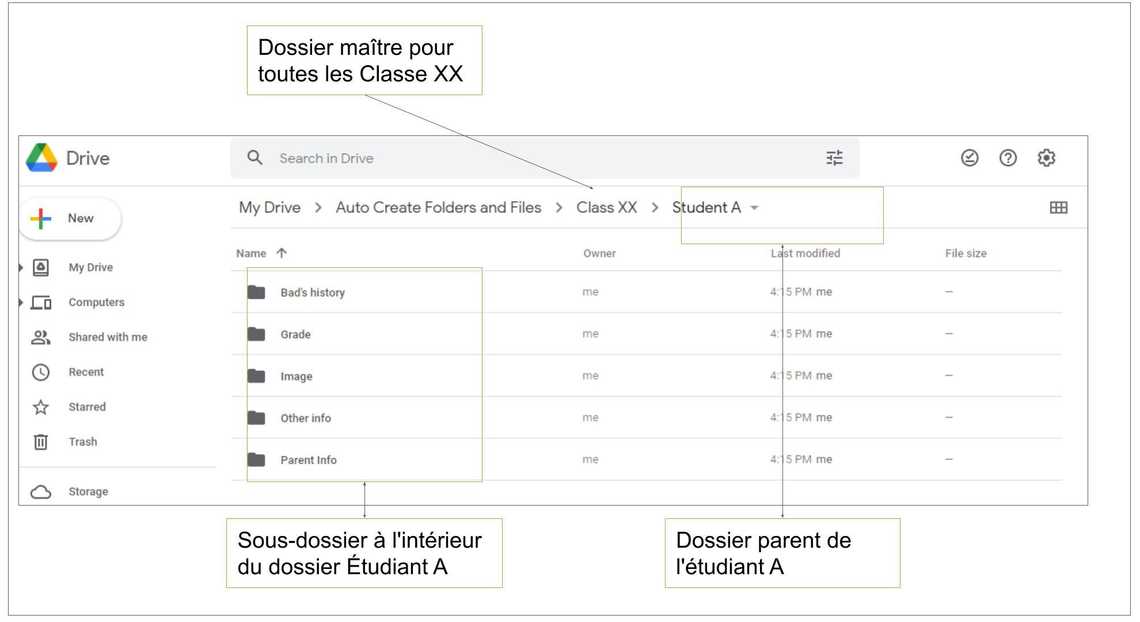This screenshot has width=1140, height=622.
Task: Open the offline ready status icon
Action: [969, 158]
